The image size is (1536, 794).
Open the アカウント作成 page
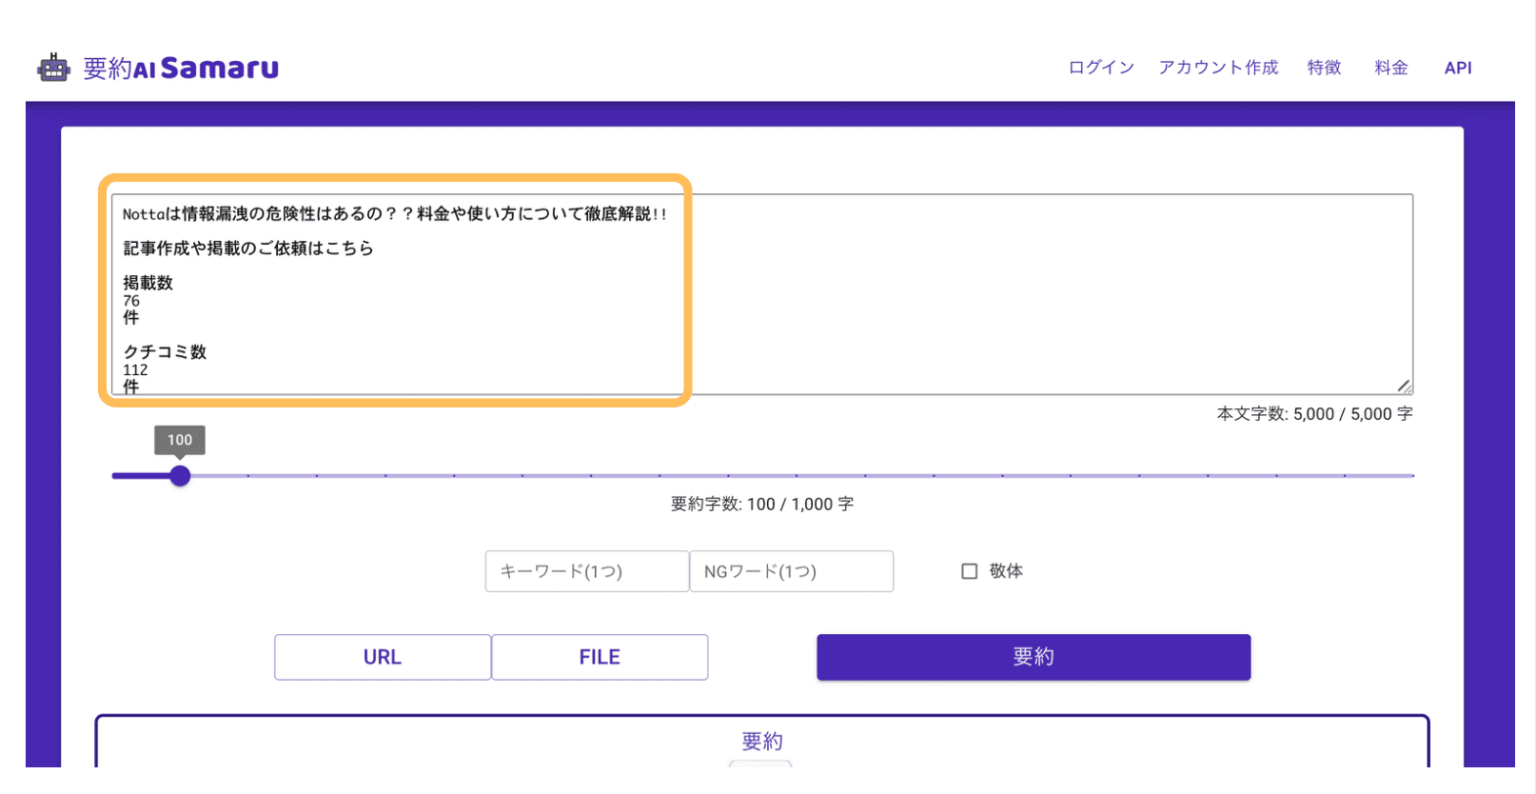(x=1218, y=67)
